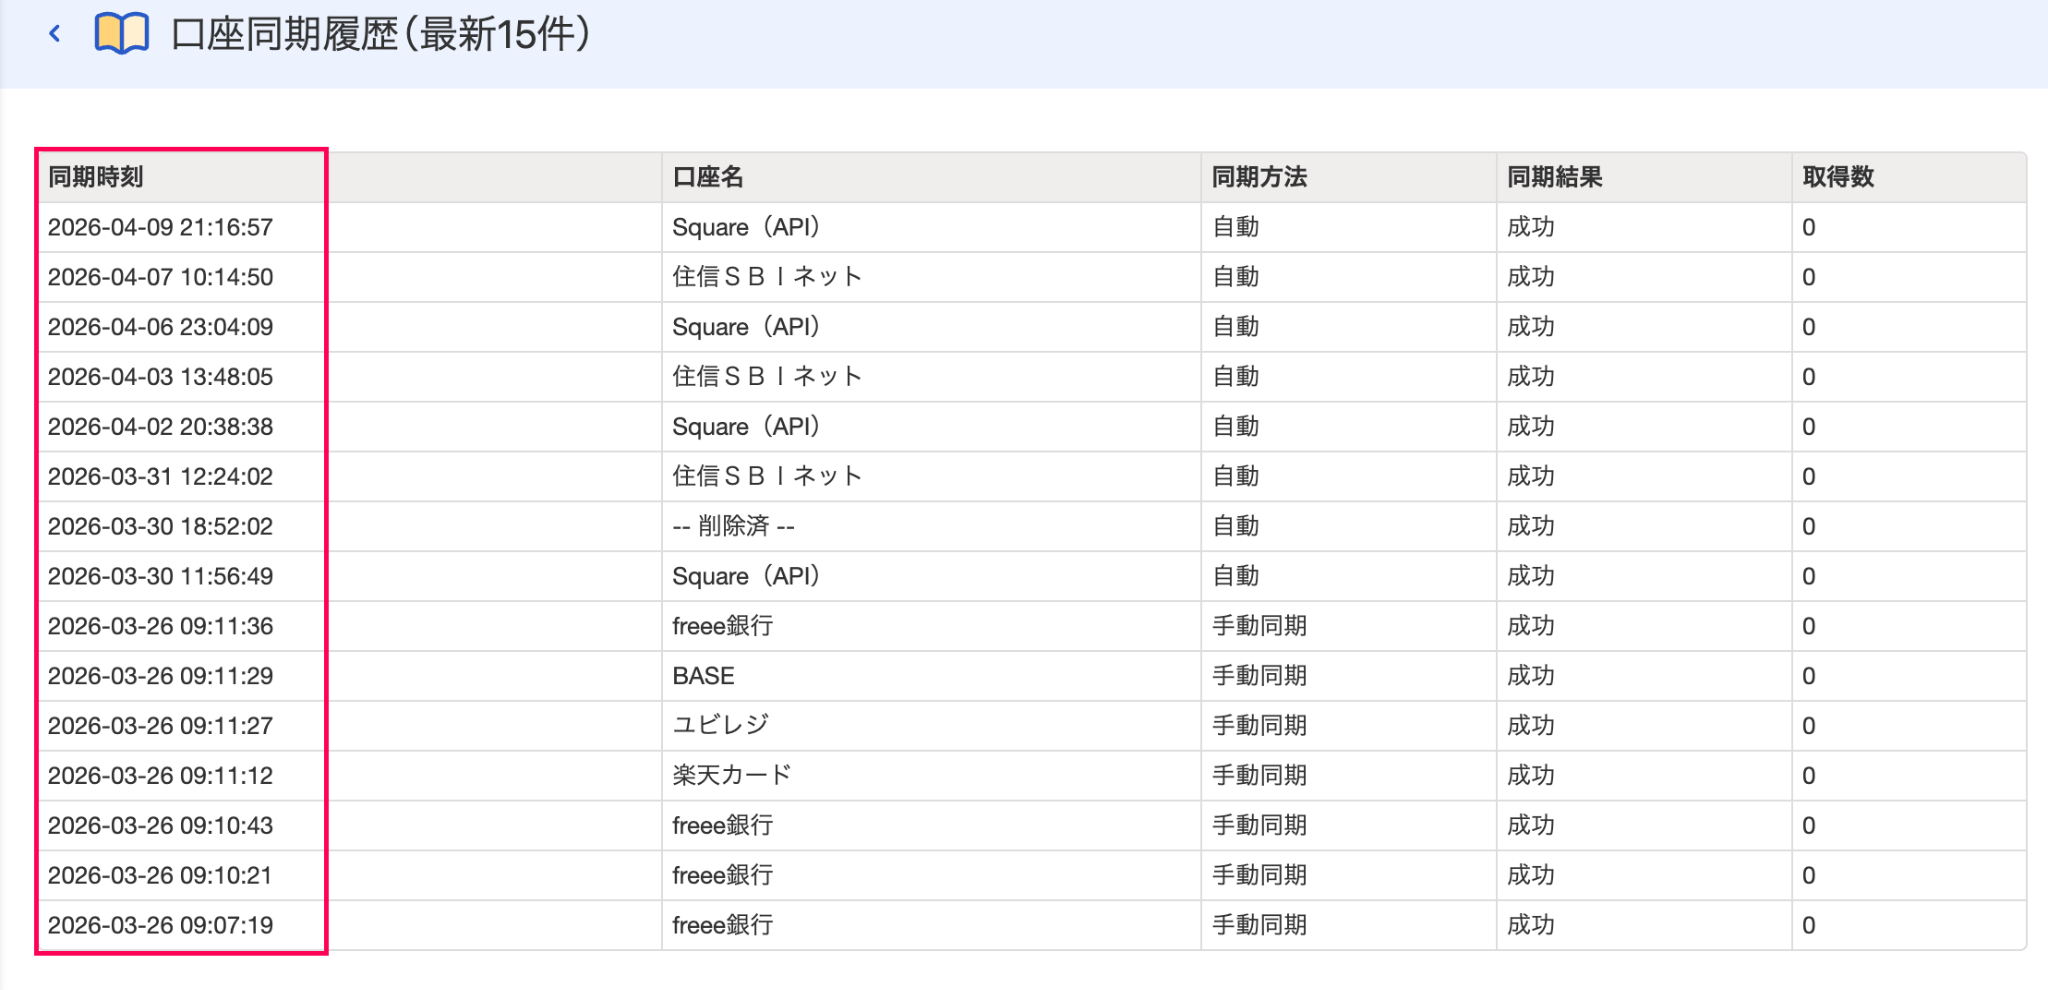Image resolution: width=2048 pixels, height=990 pixels.
Task: Click the 取得数 column header
Action: [x=1838, y=177]
